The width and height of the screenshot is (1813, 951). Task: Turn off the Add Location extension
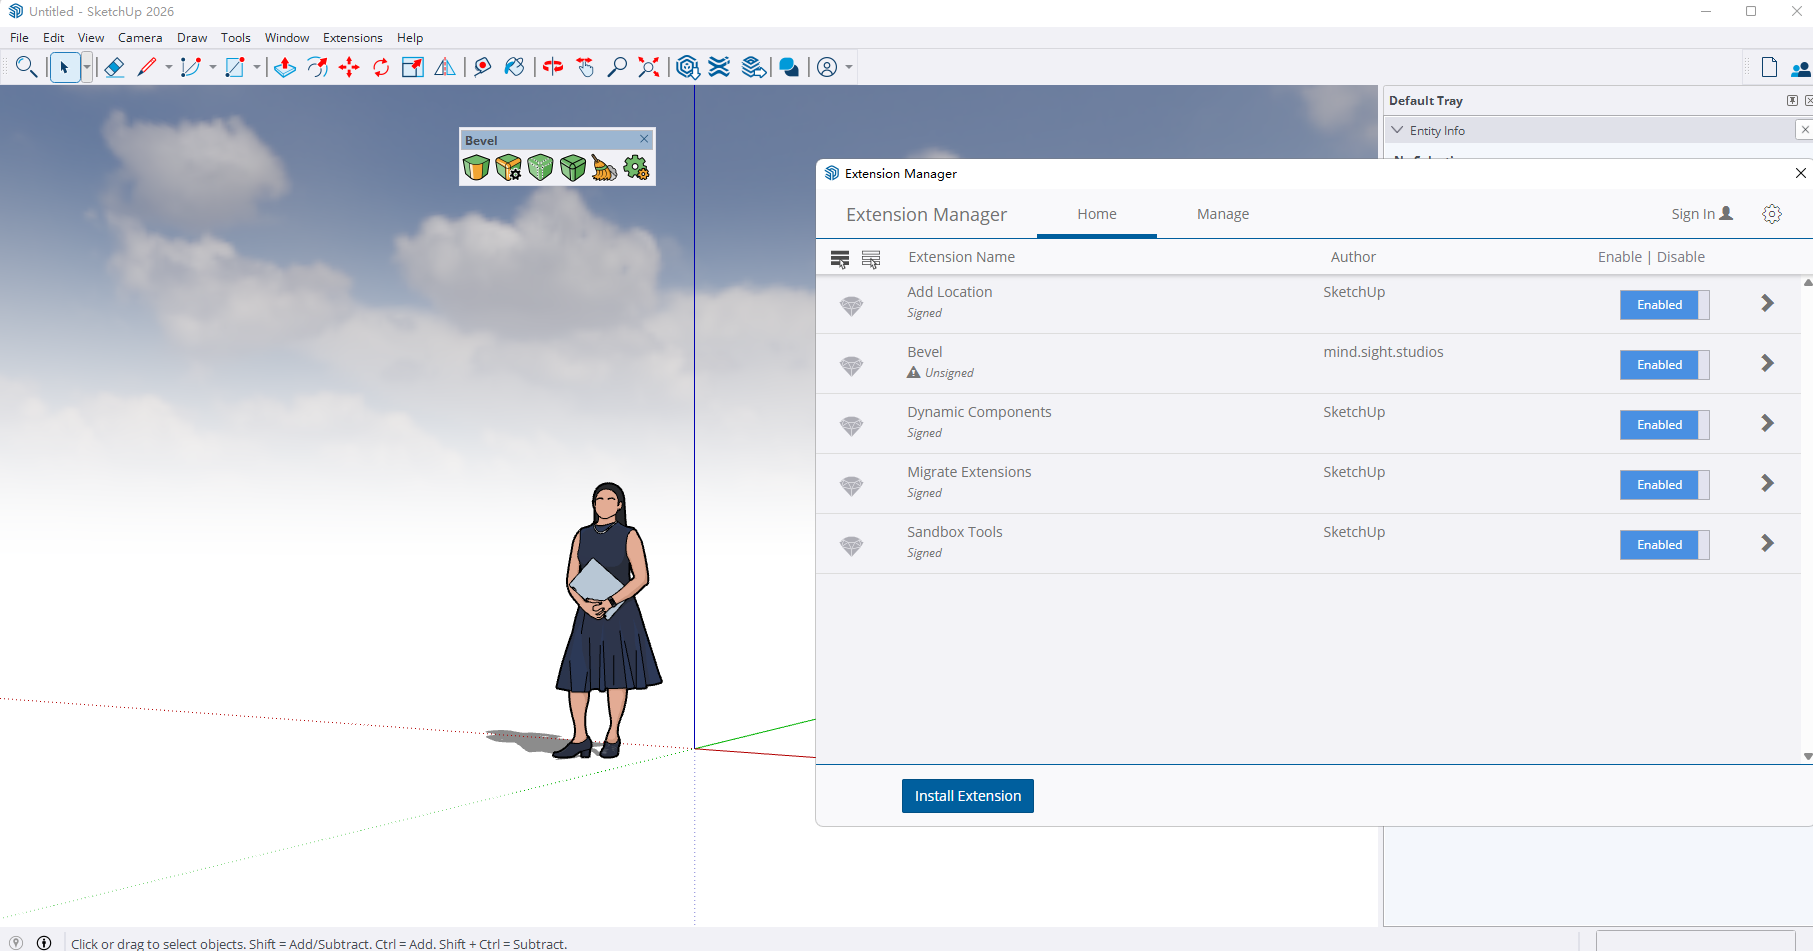1663,305
